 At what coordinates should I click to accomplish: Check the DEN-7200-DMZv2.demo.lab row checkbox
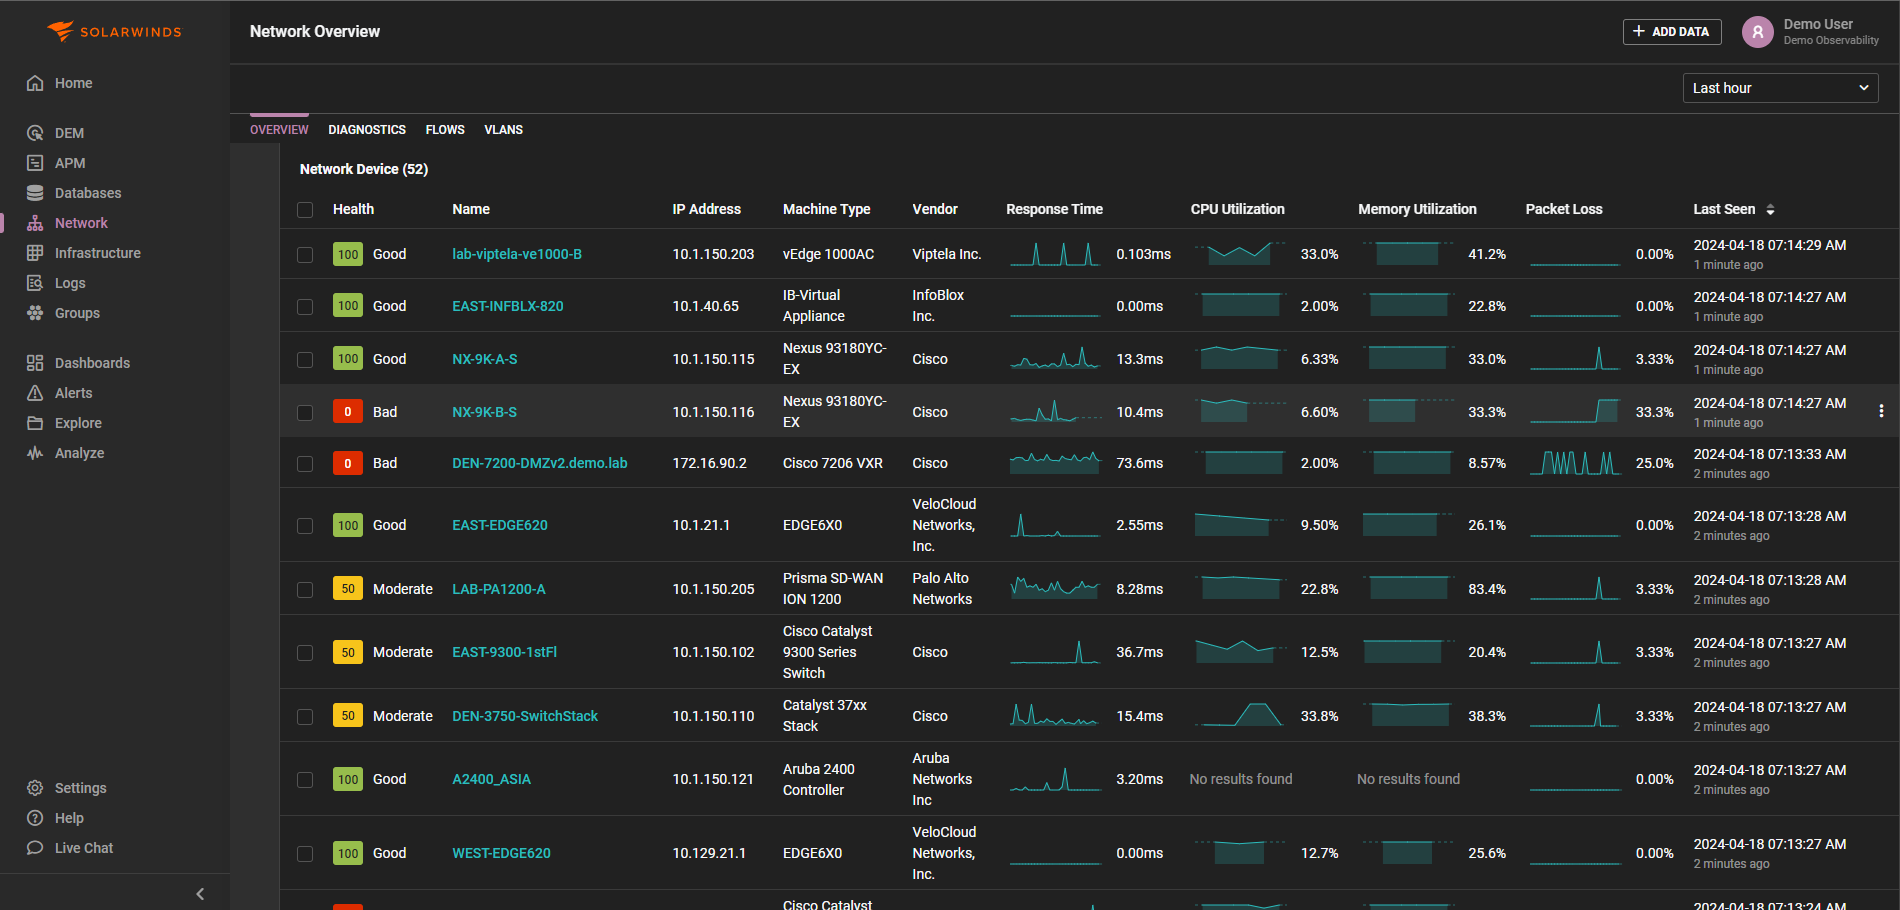coord(305,464)
